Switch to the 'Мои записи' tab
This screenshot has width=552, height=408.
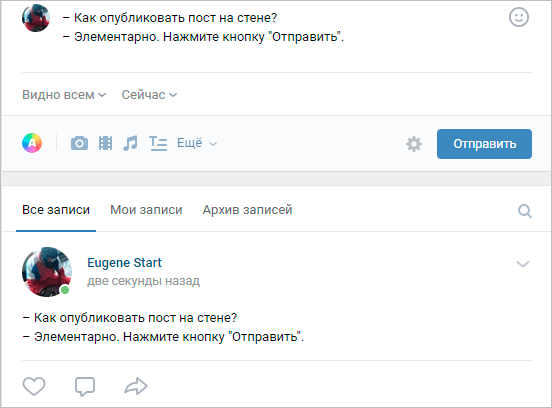click(146, 210)
